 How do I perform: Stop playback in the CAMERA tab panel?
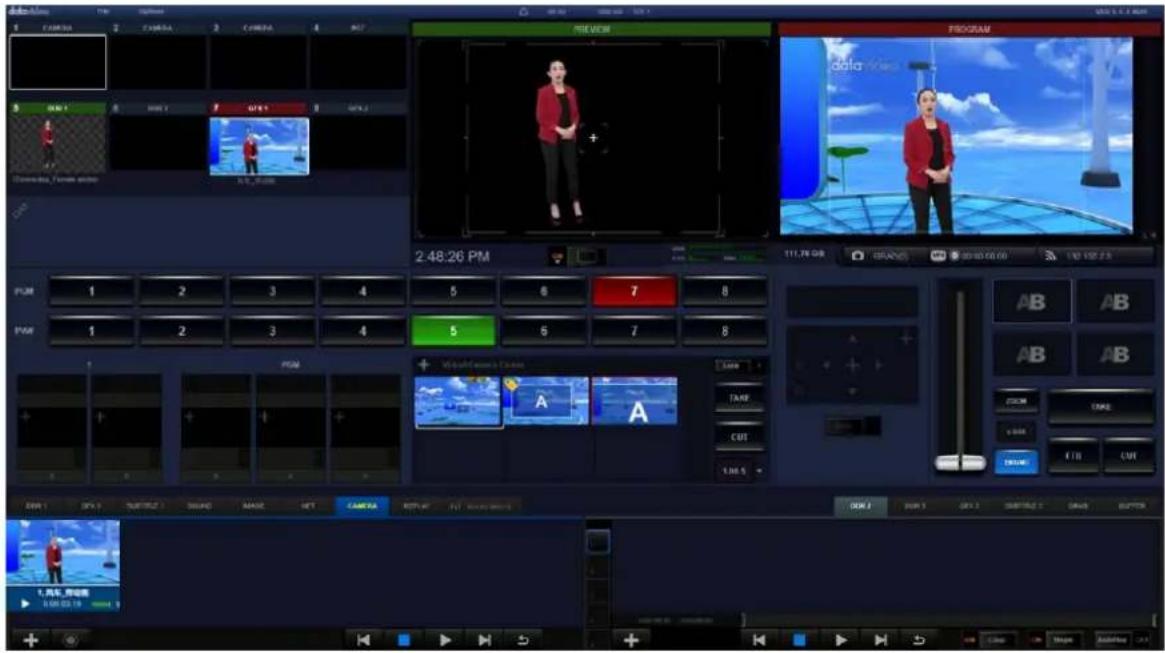click(403, 640)
